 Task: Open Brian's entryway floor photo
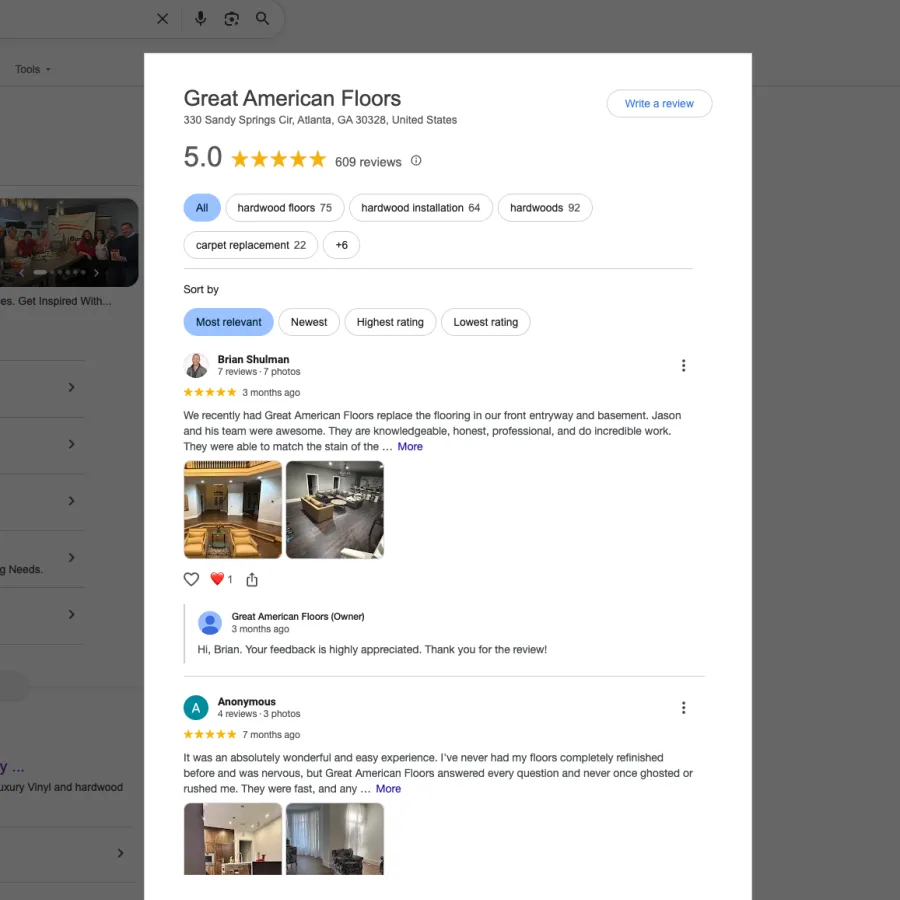[232, 510]
